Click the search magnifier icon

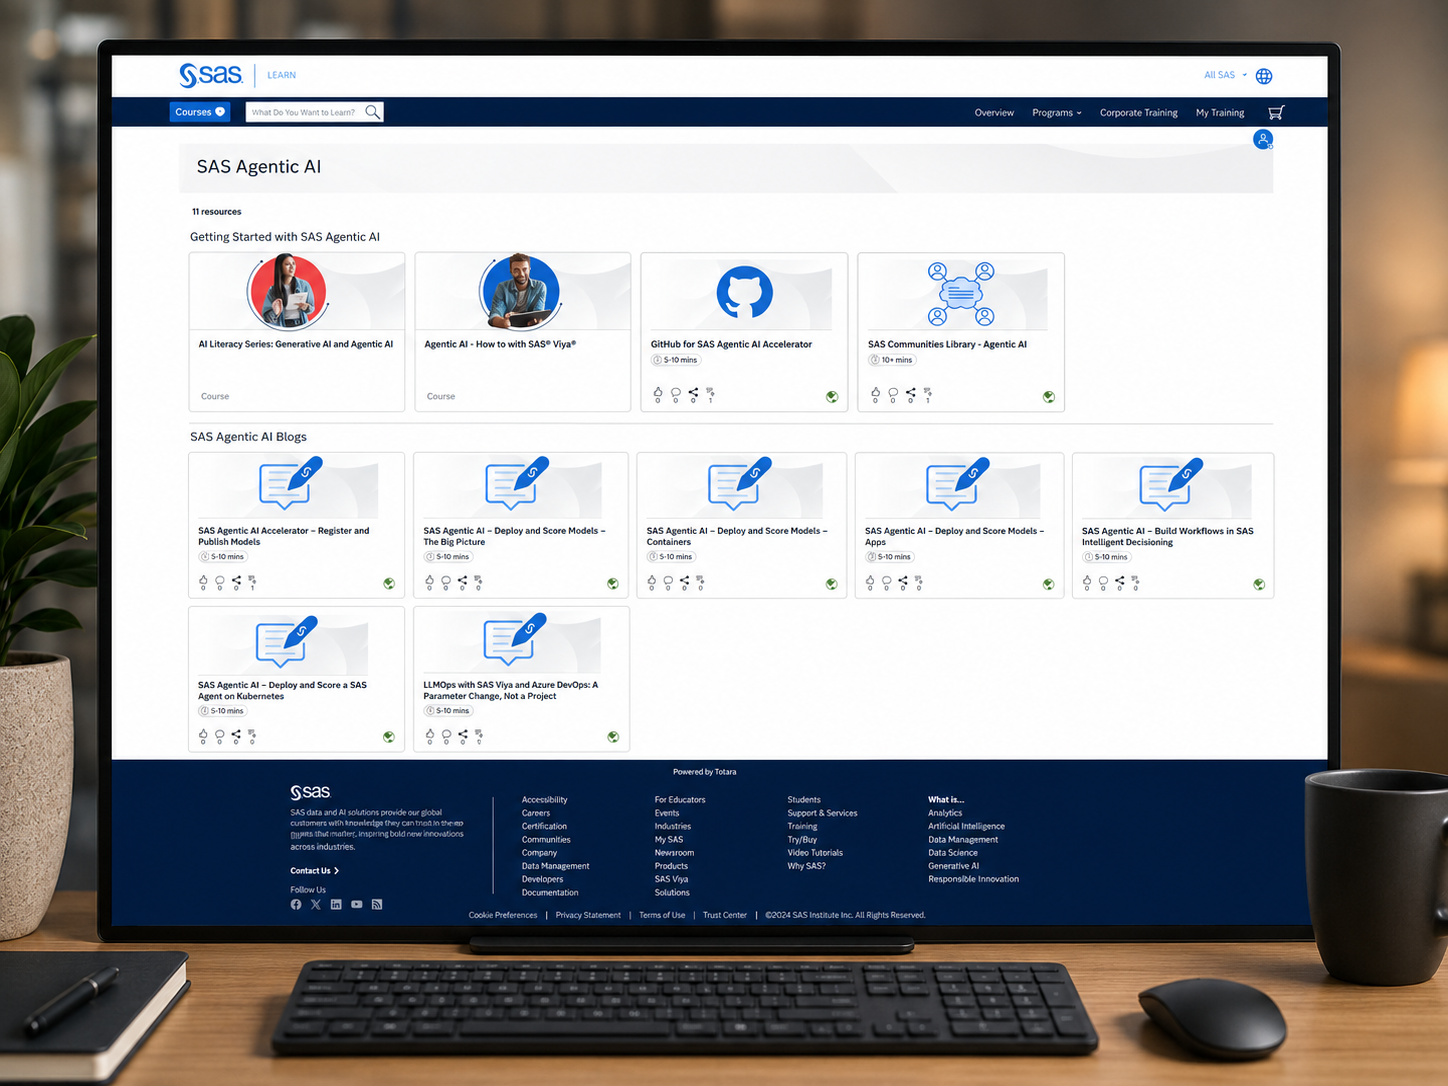[372, 112]
